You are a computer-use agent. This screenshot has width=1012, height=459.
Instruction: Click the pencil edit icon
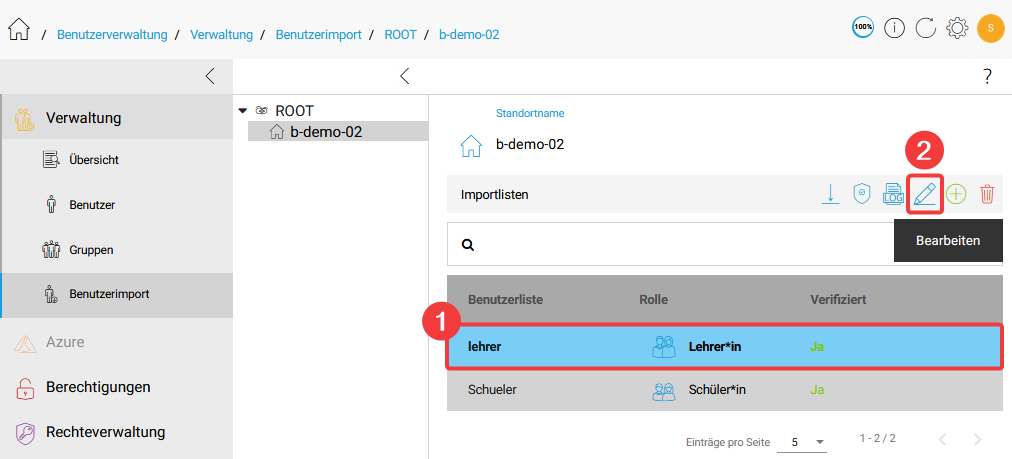[925, 195]
